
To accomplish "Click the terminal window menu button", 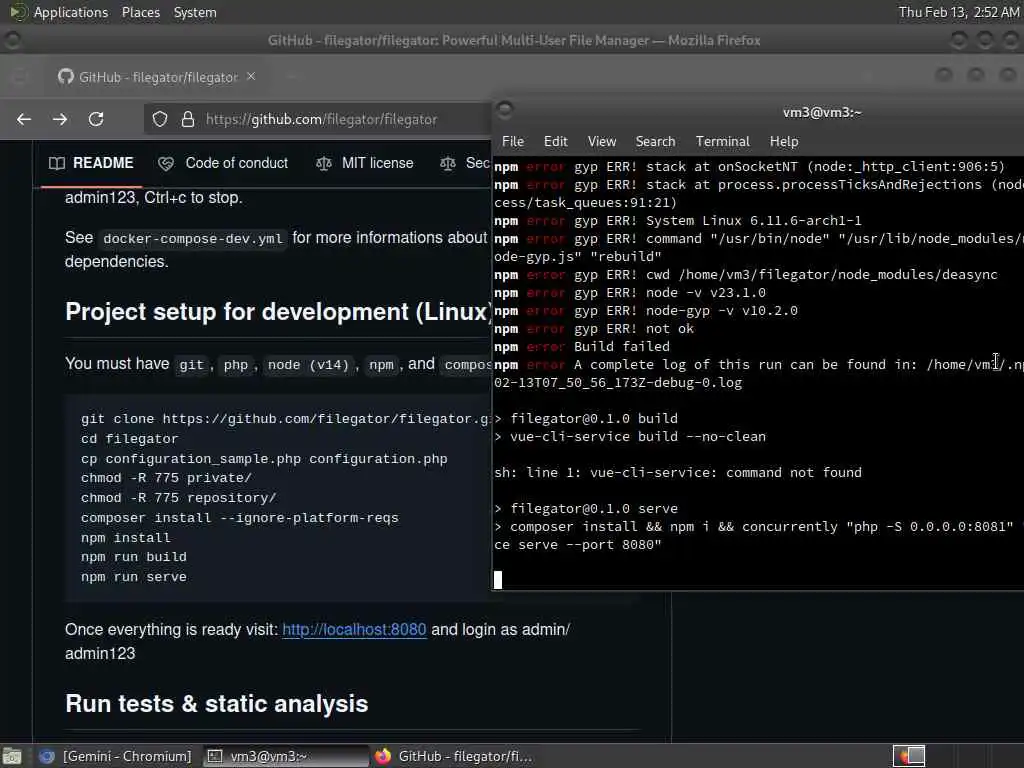I will (505, 109).
